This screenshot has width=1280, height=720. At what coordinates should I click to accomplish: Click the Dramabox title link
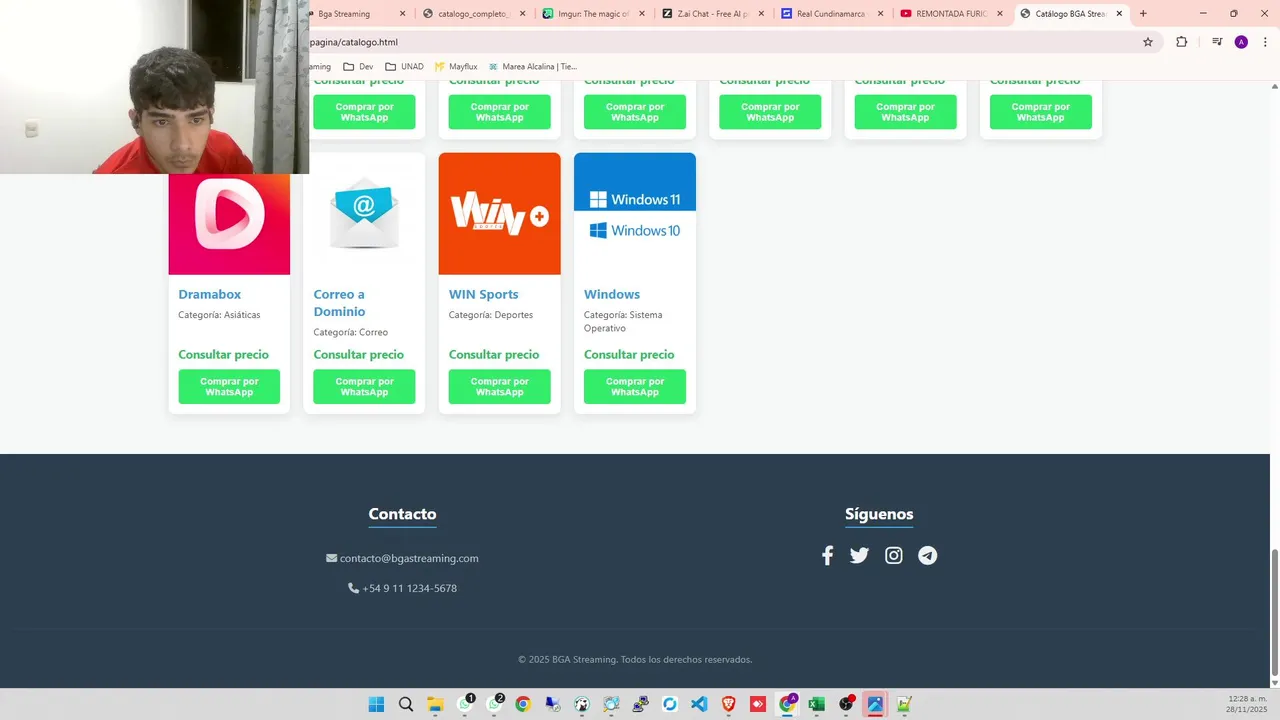point(209,294)
